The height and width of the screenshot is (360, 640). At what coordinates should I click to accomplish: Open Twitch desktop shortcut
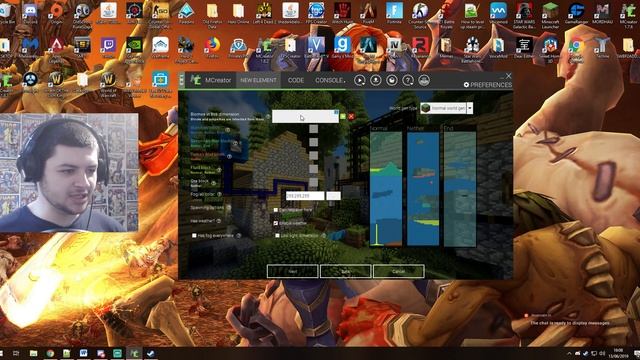pyautogui.click(x=108, y=47)
